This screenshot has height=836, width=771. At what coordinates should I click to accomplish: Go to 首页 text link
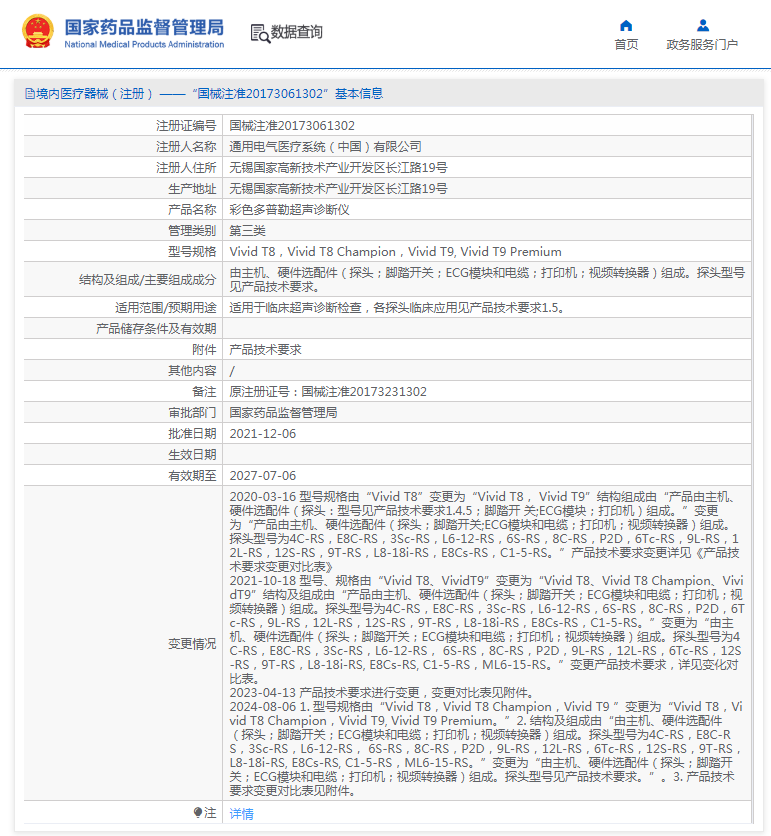tap(626, 44)
